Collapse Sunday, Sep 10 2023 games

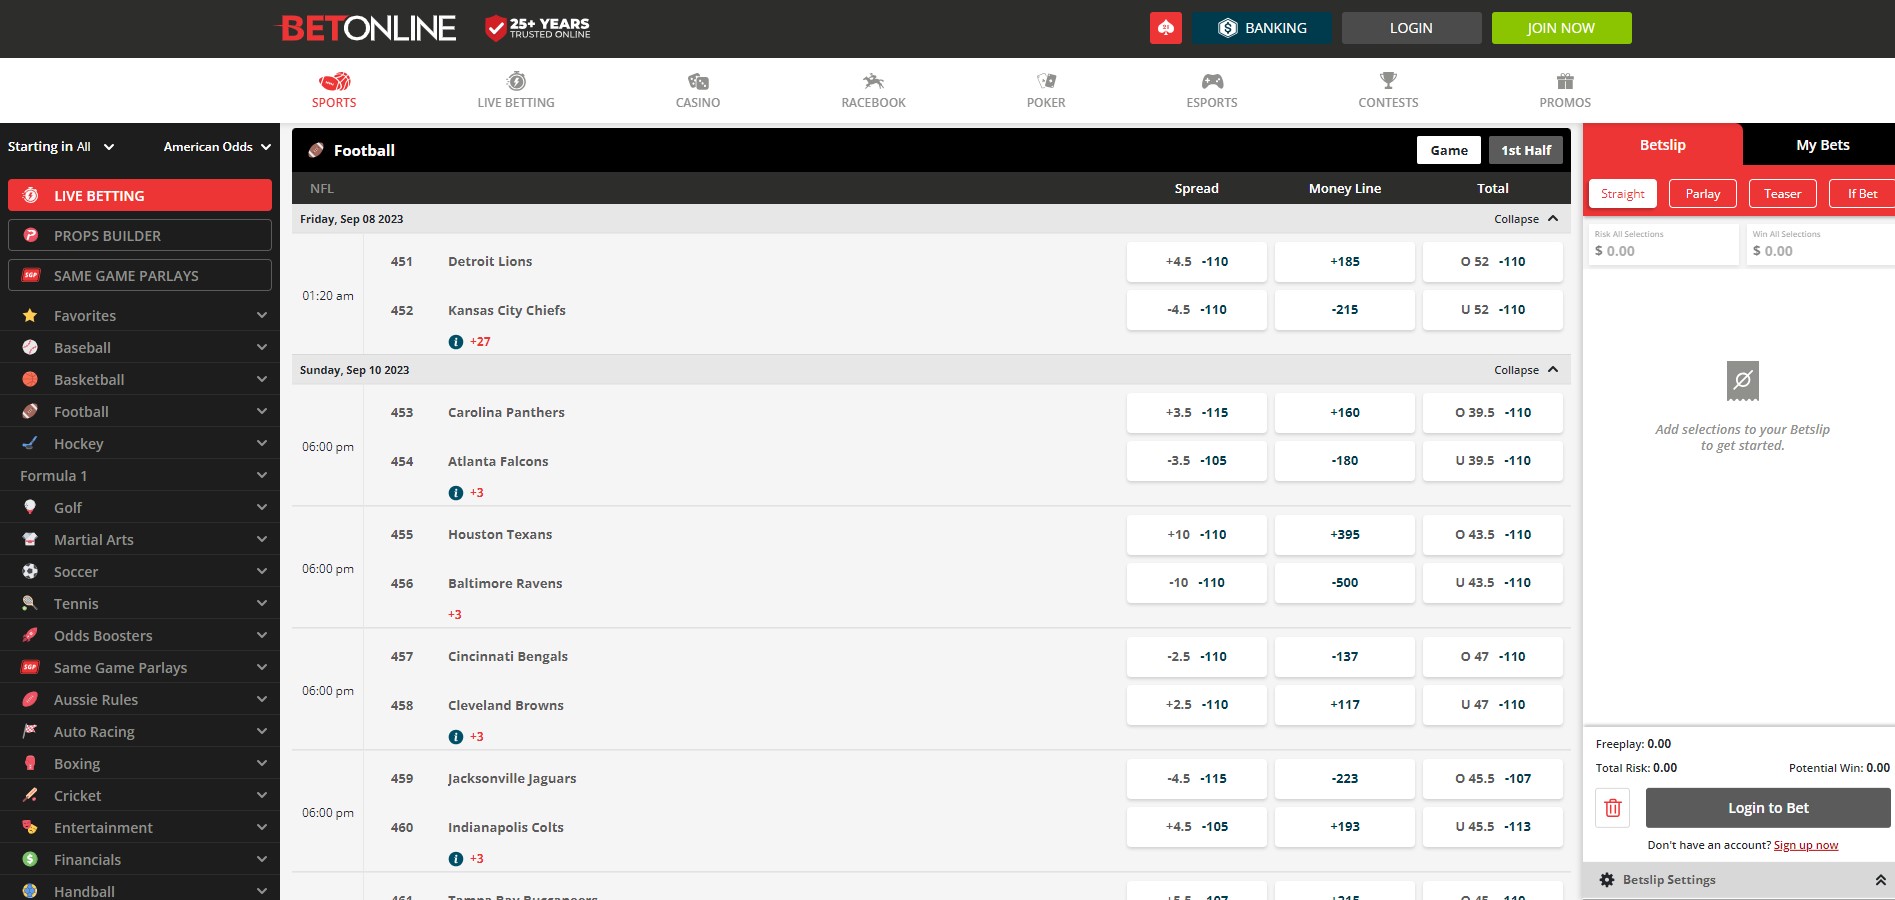(x=1526, y=370)
